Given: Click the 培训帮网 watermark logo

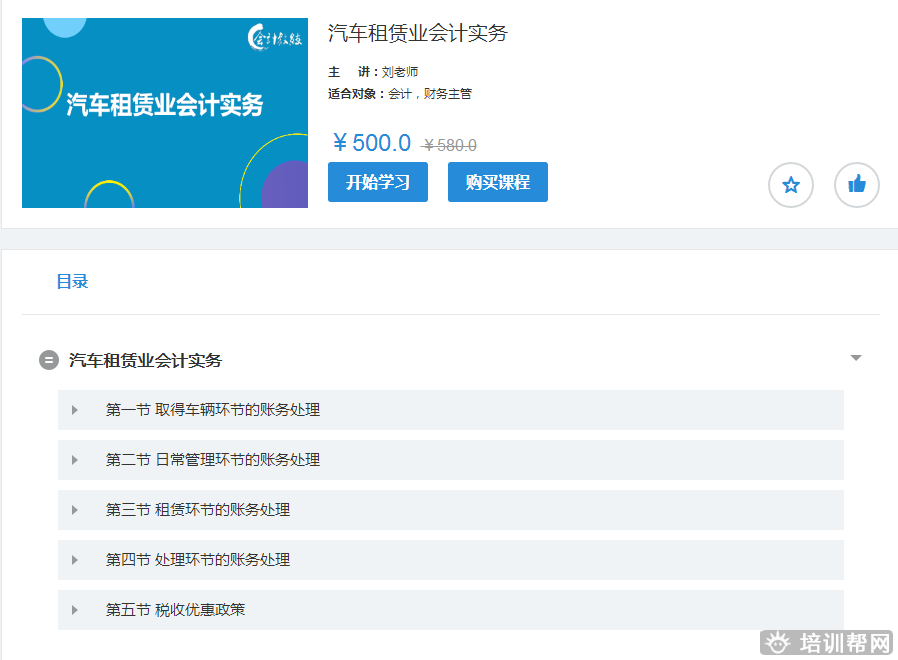Looking at the screenshot, I should pos(826,642).
